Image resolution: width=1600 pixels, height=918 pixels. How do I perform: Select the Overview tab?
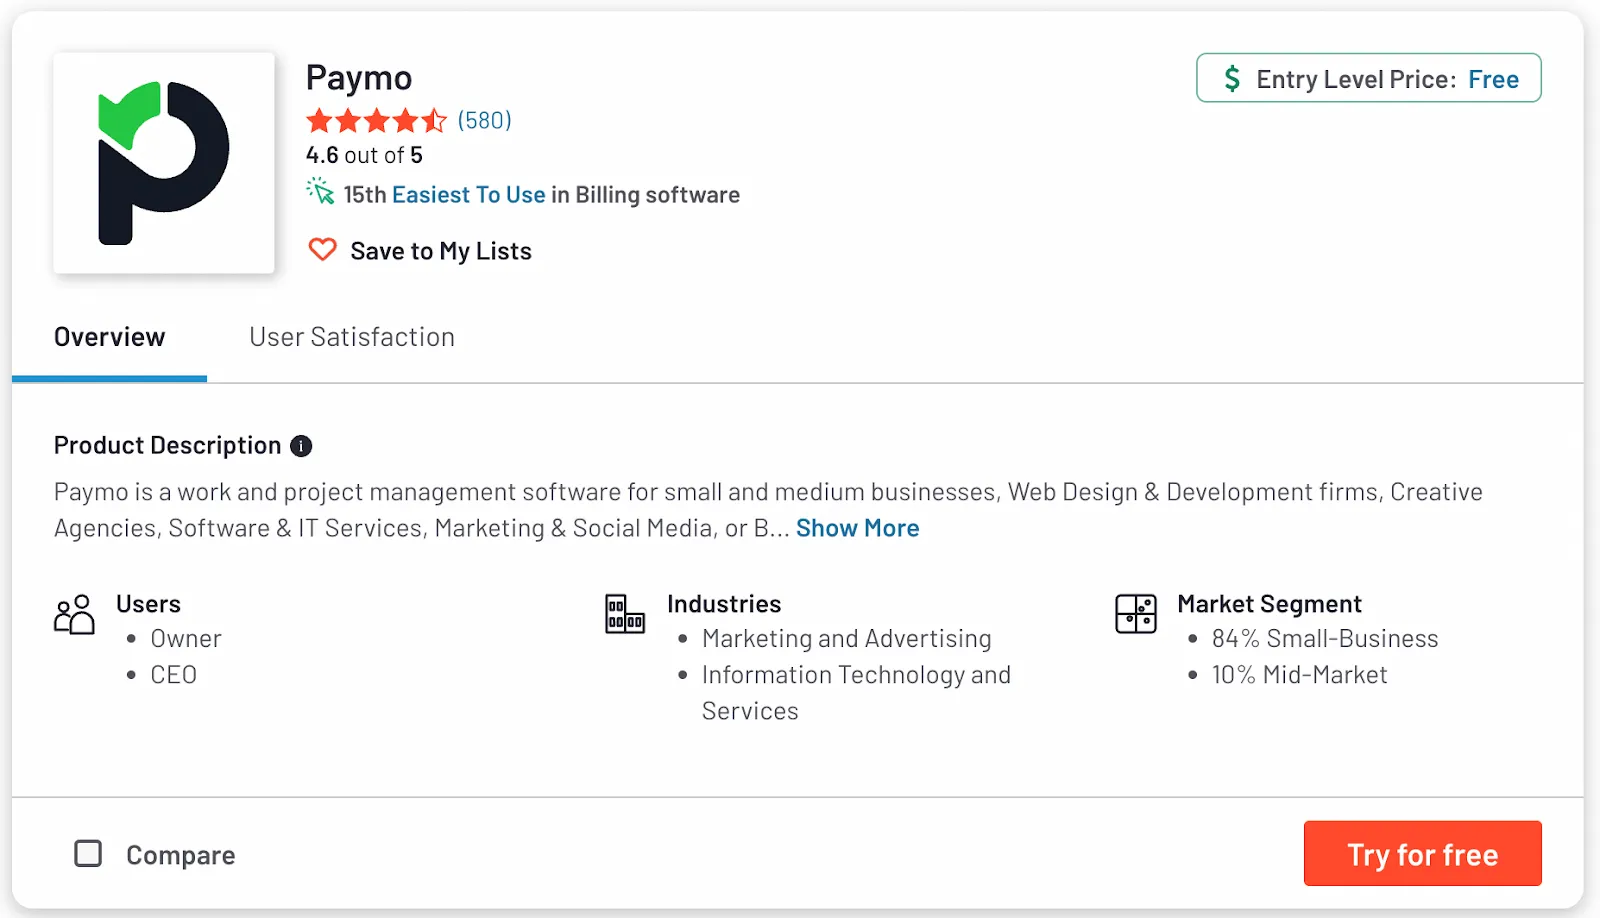pos(110,337)
